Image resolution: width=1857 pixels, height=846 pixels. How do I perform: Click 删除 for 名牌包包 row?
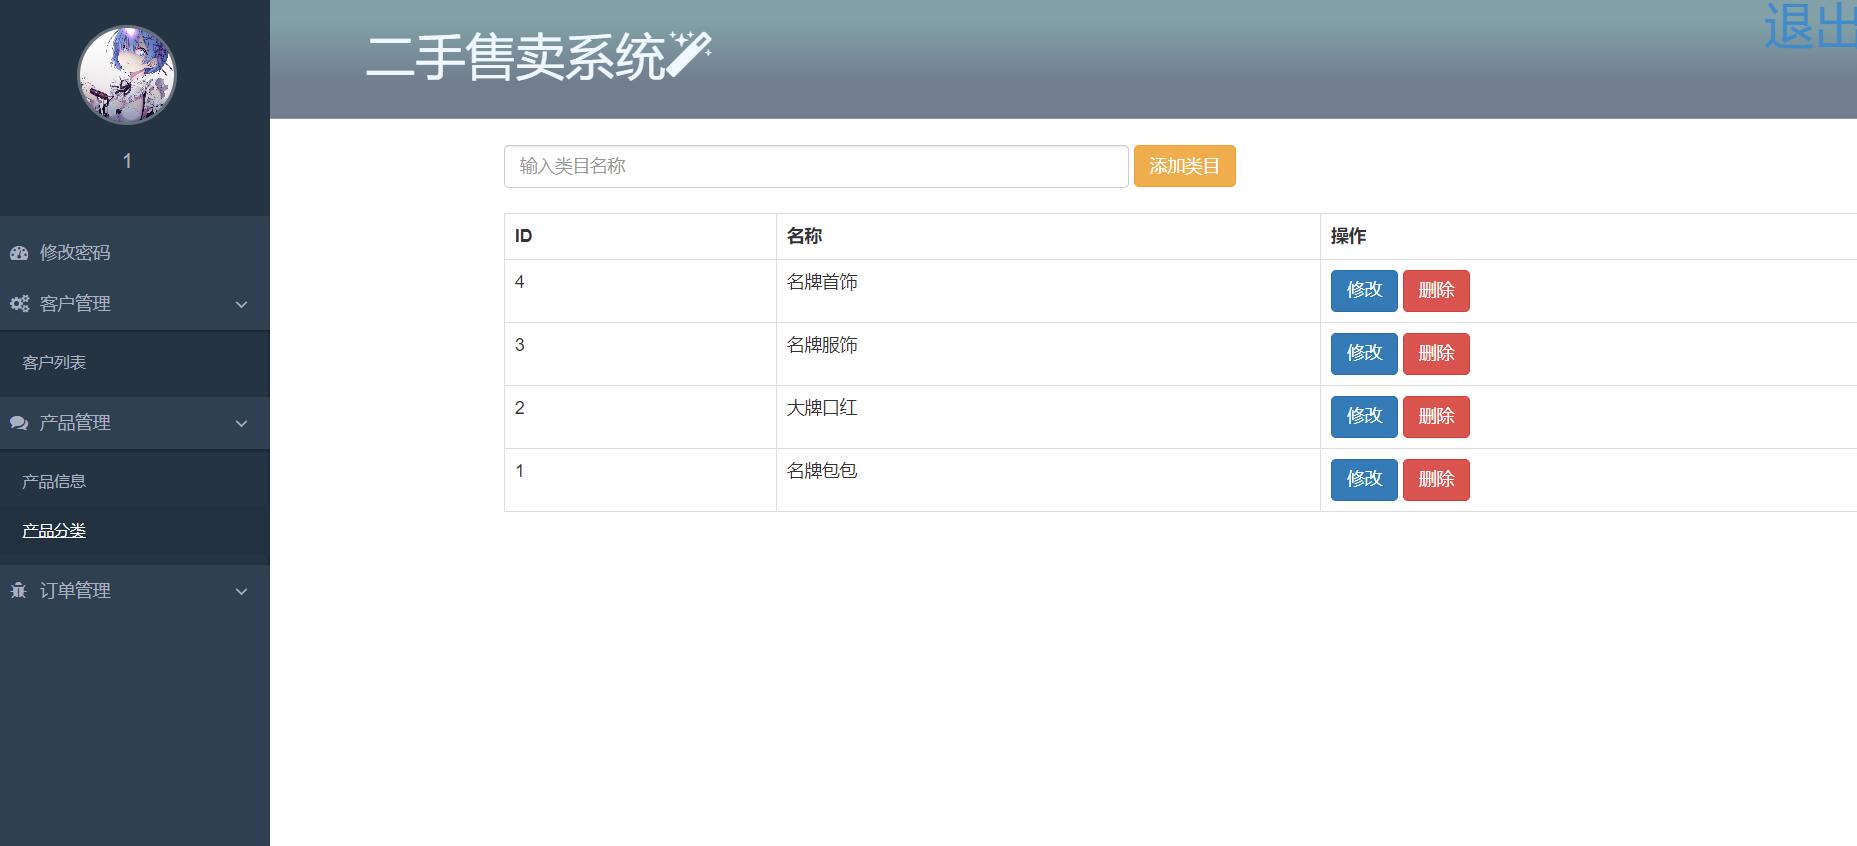tap(1436, 480)
